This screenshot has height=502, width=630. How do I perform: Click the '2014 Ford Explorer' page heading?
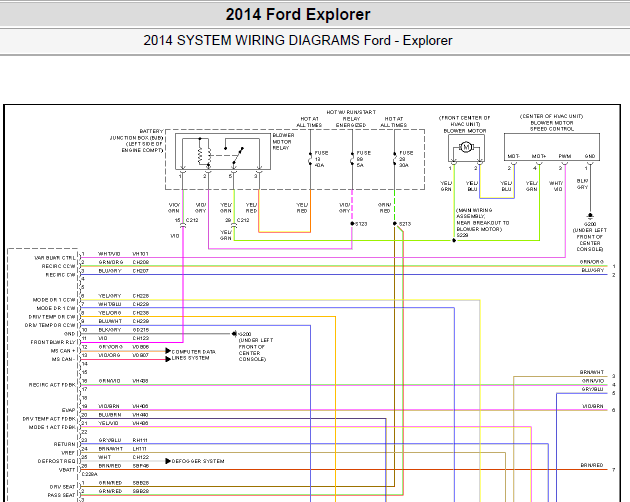298,14
